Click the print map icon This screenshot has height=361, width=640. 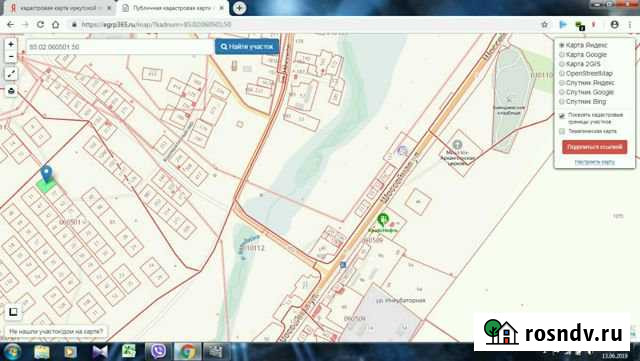[11, 91]
